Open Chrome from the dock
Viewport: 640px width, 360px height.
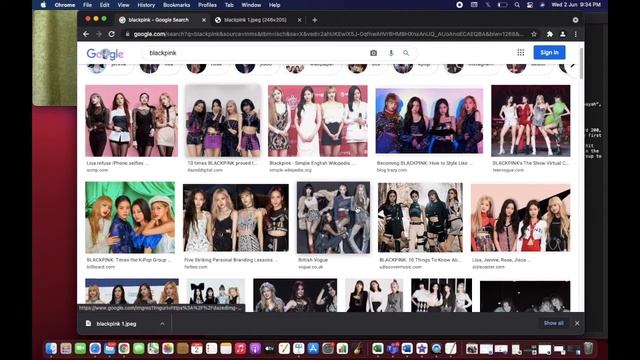pyautogui.click(x=124, y=348)
